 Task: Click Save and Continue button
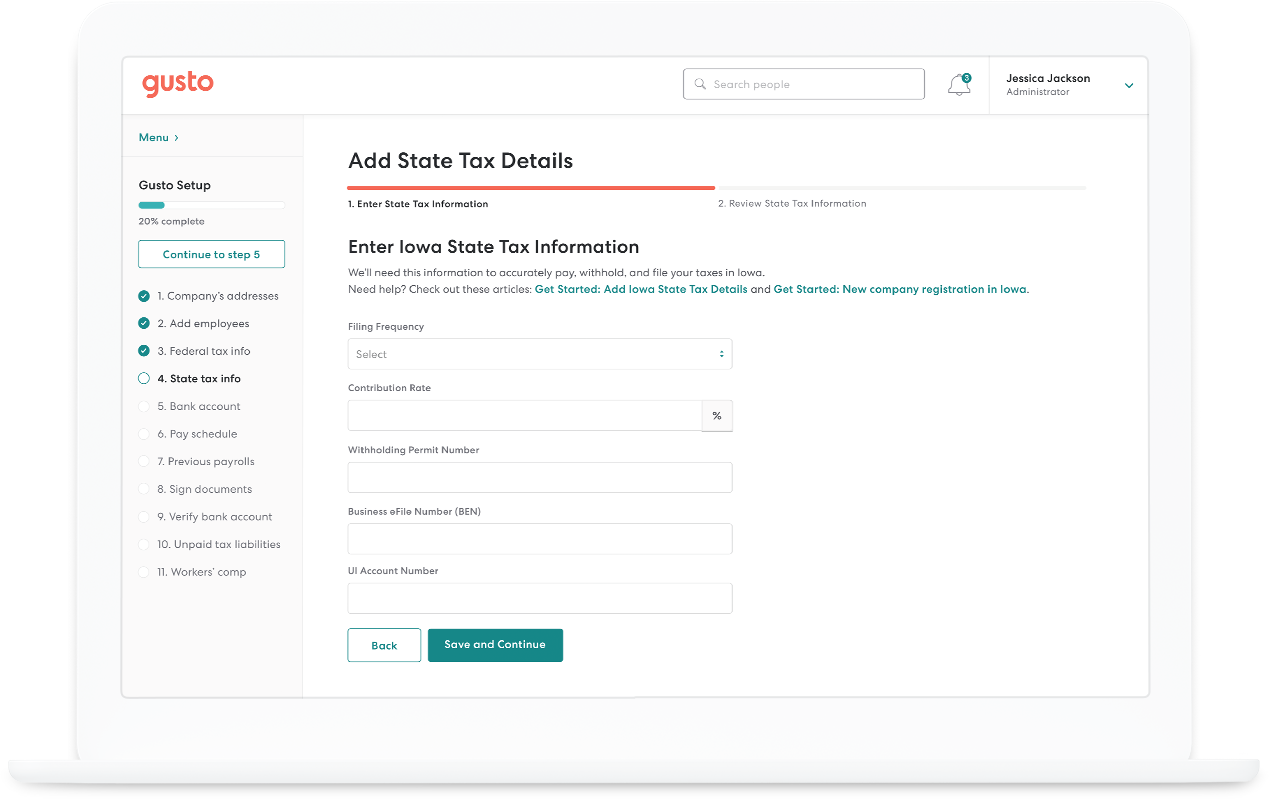tap(495, 645)
